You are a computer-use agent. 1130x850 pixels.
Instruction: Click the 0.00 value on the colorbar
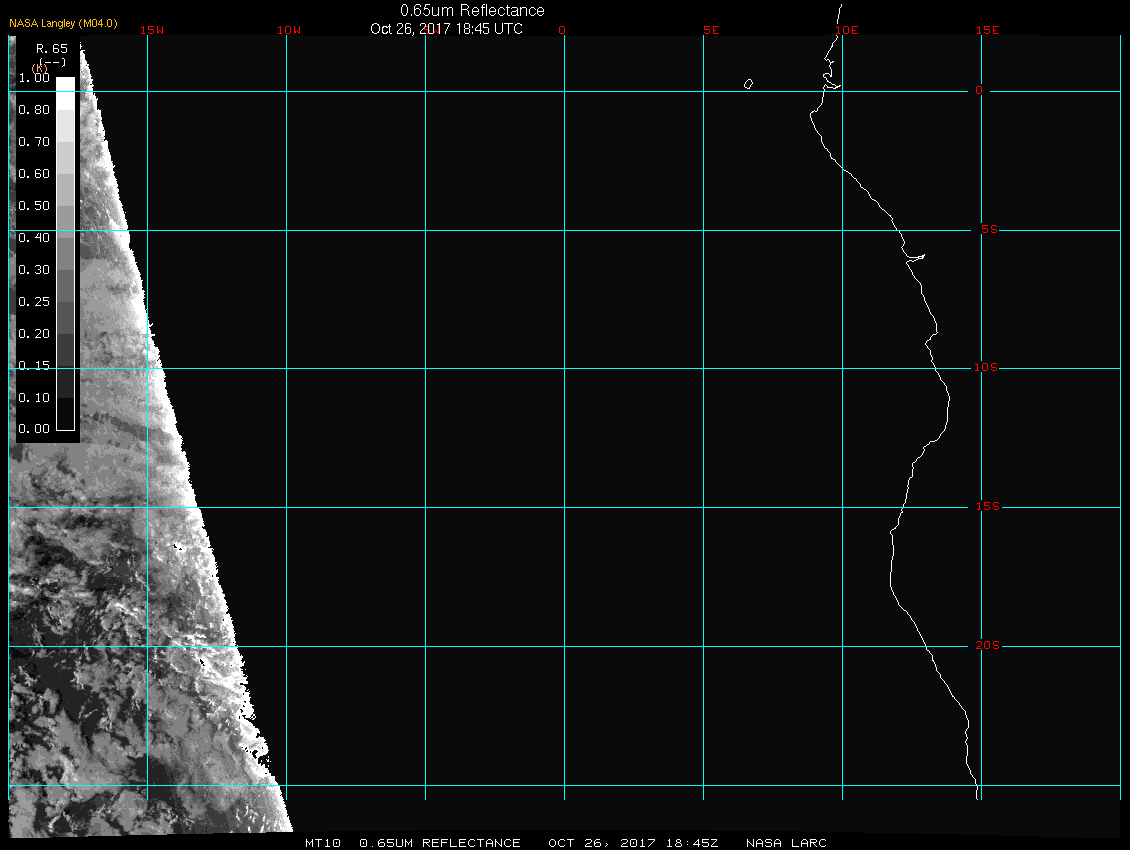(34, 429)
